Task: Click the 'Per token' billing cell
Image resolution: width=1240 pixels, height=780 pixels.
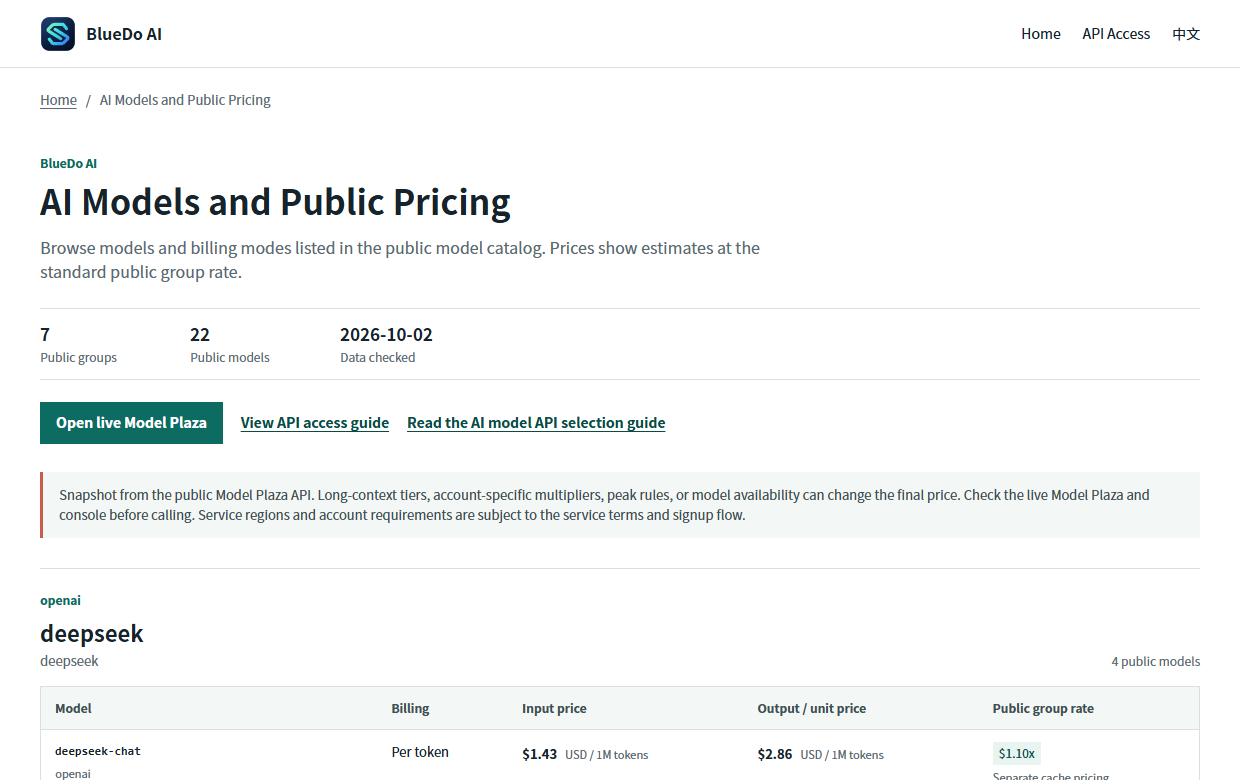Action: [420, 752]
